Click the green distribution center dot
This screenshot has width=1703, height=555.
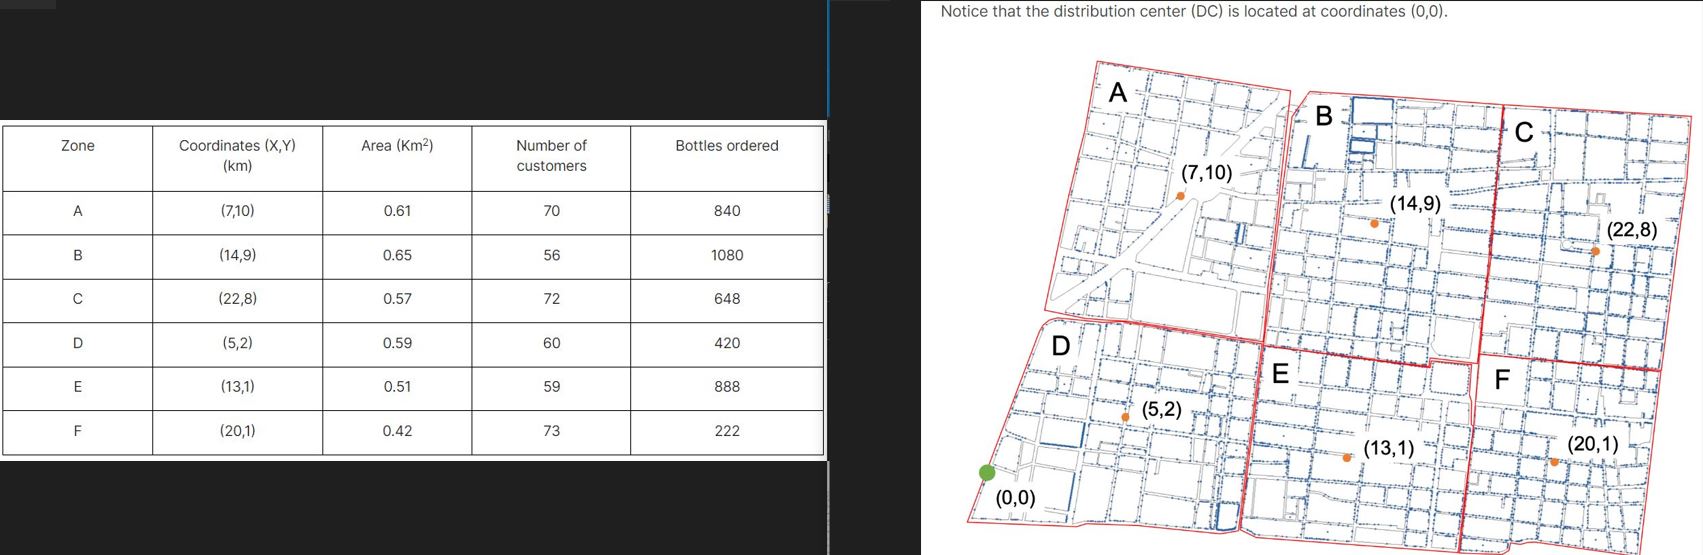coord(987,473)
